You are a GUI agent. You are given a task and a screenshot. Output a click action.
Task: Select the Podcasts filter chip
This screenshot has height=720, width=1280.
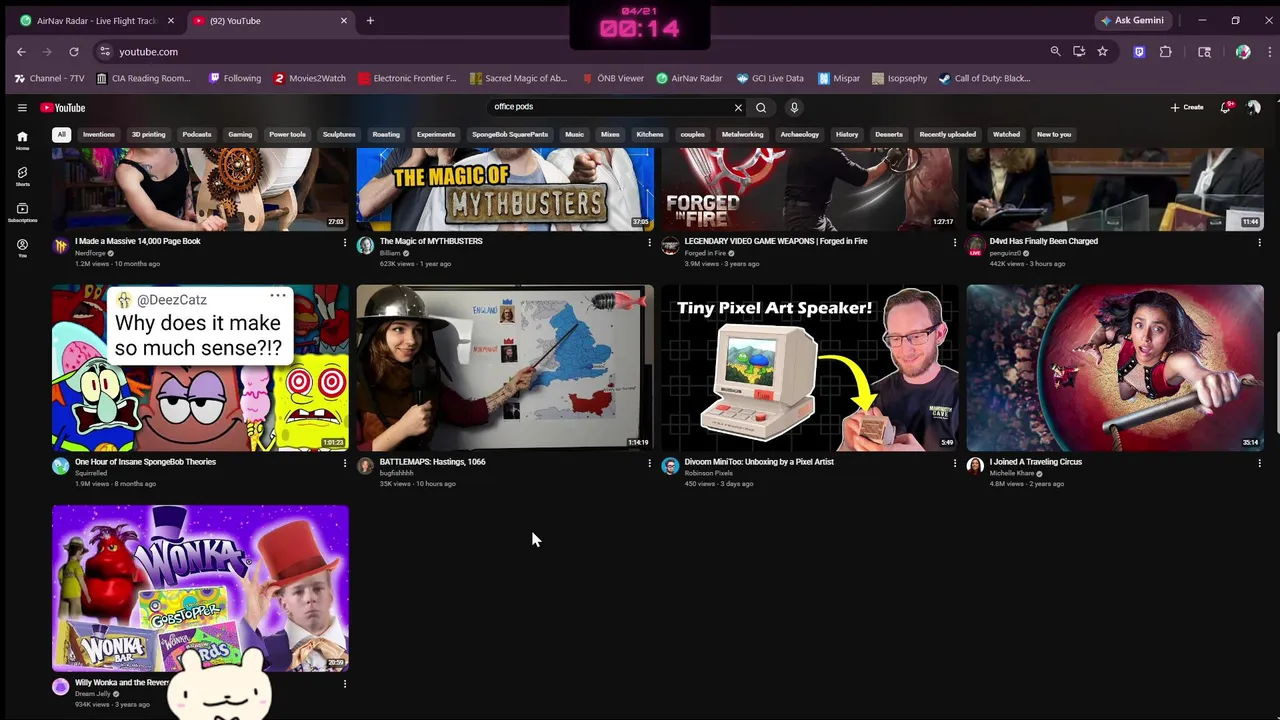[x=197, y=134]
